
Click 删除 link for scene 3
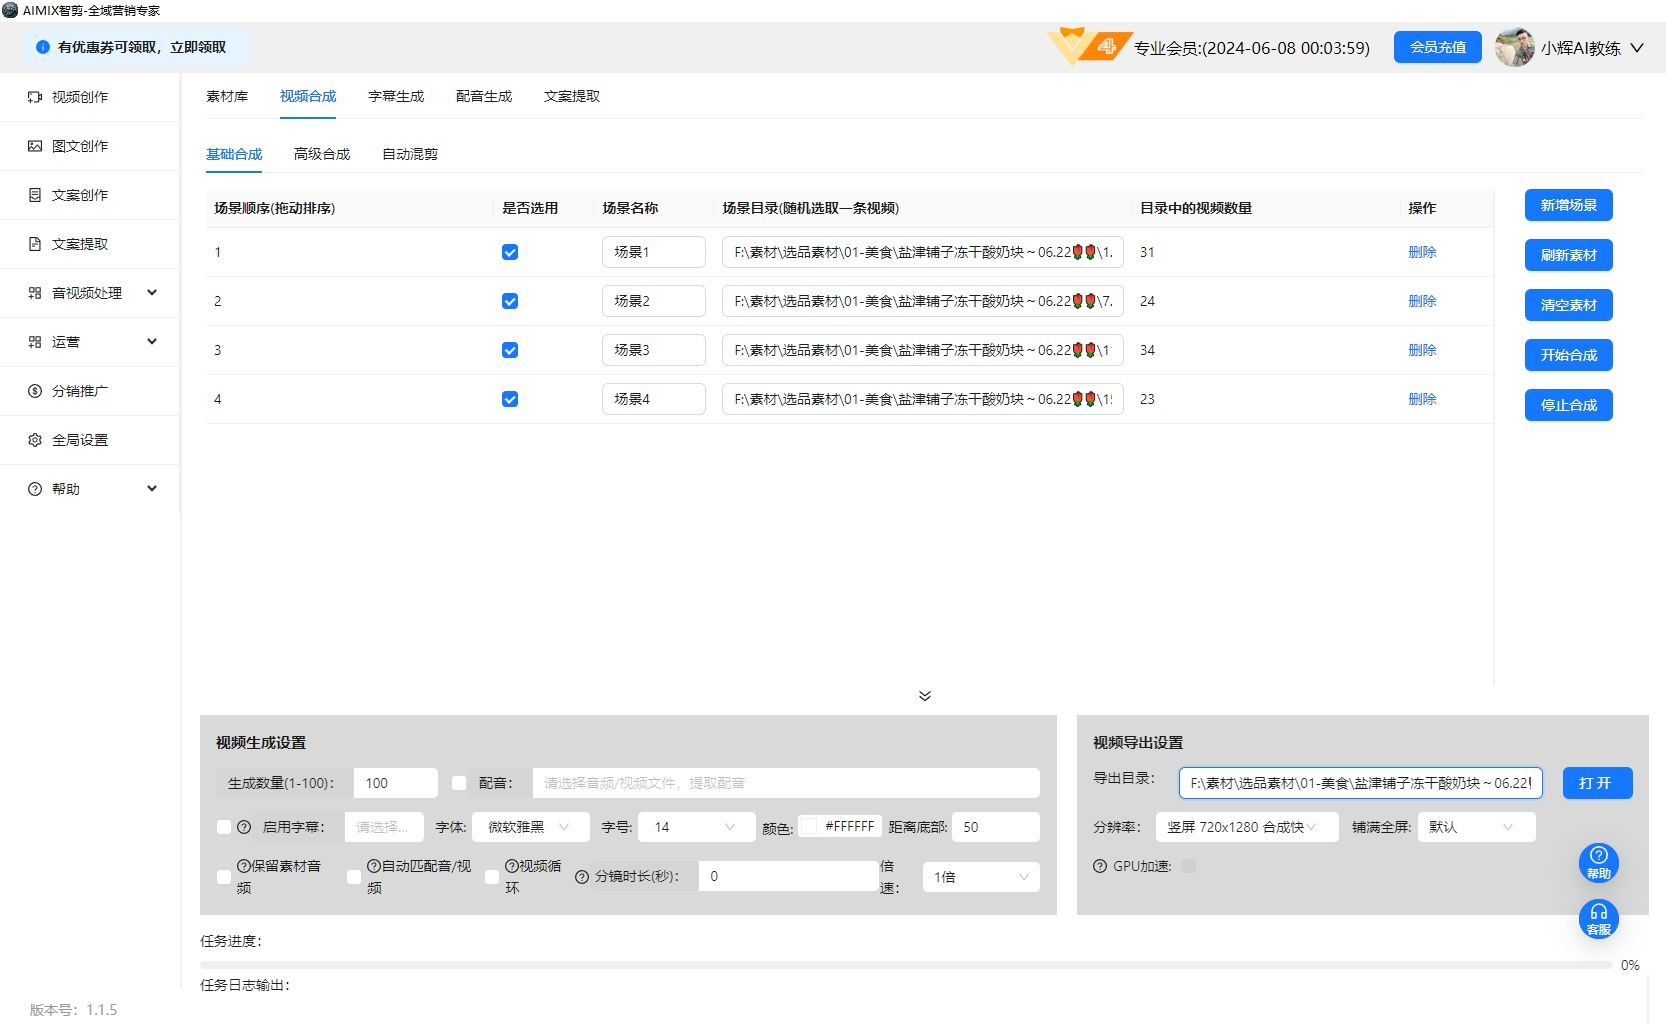pyautogui.click(x=1422, y=350)
